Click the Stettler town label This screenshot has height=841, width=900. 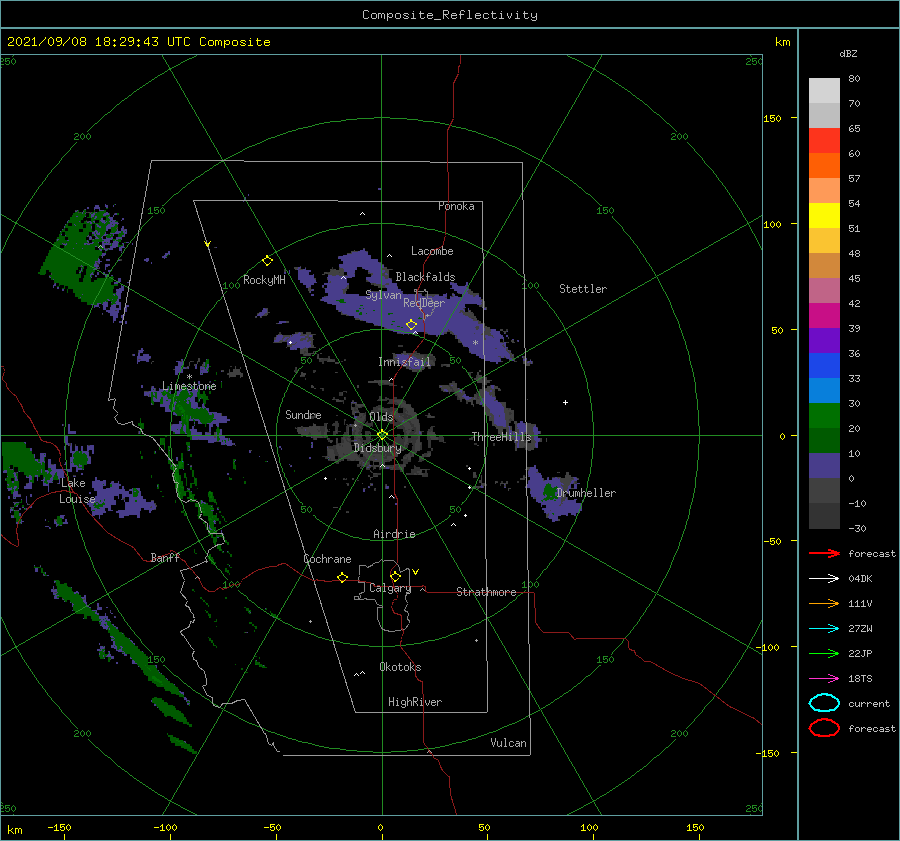583,289
